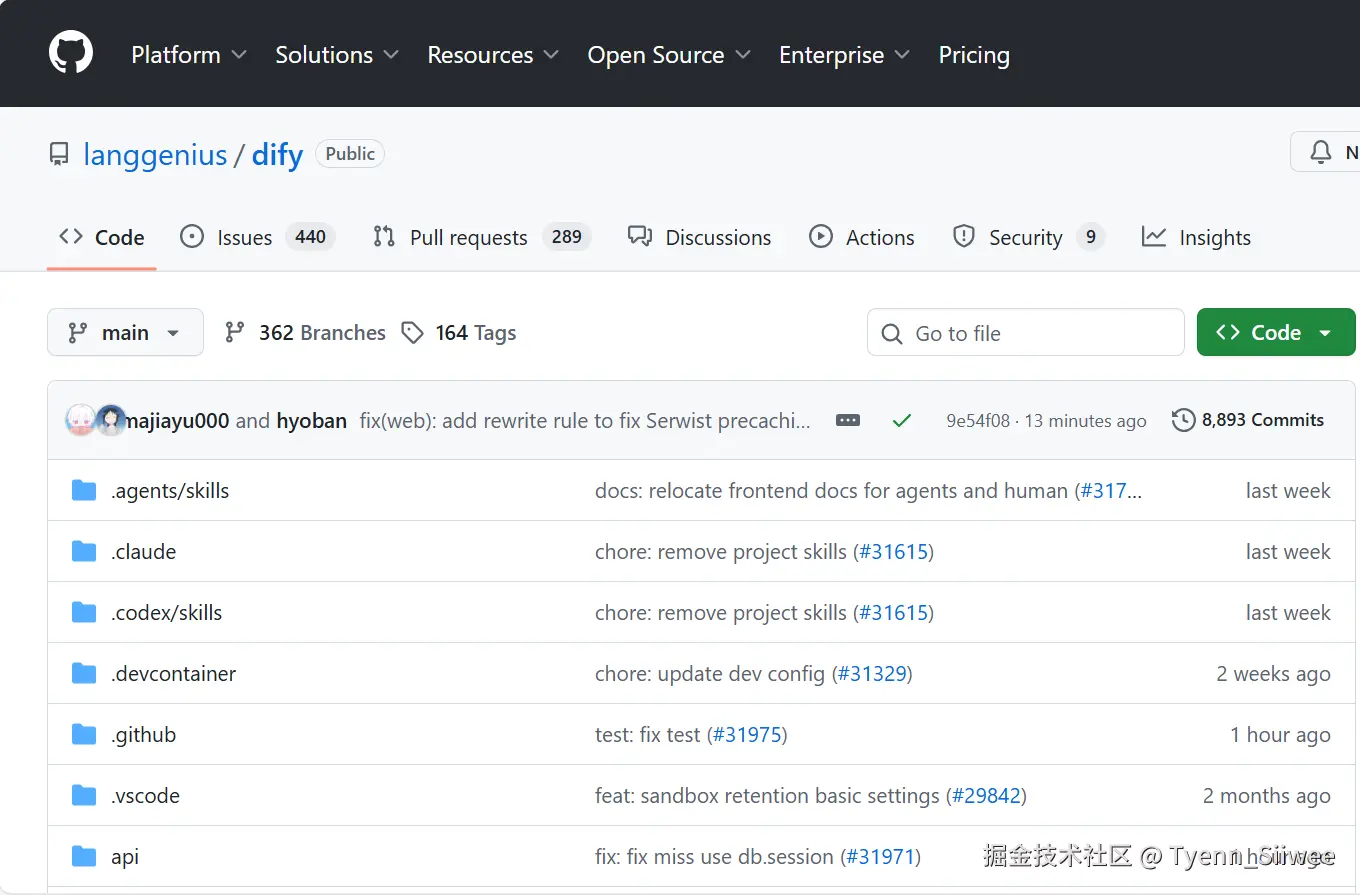Open the .github folder

(x=143, y=734)
